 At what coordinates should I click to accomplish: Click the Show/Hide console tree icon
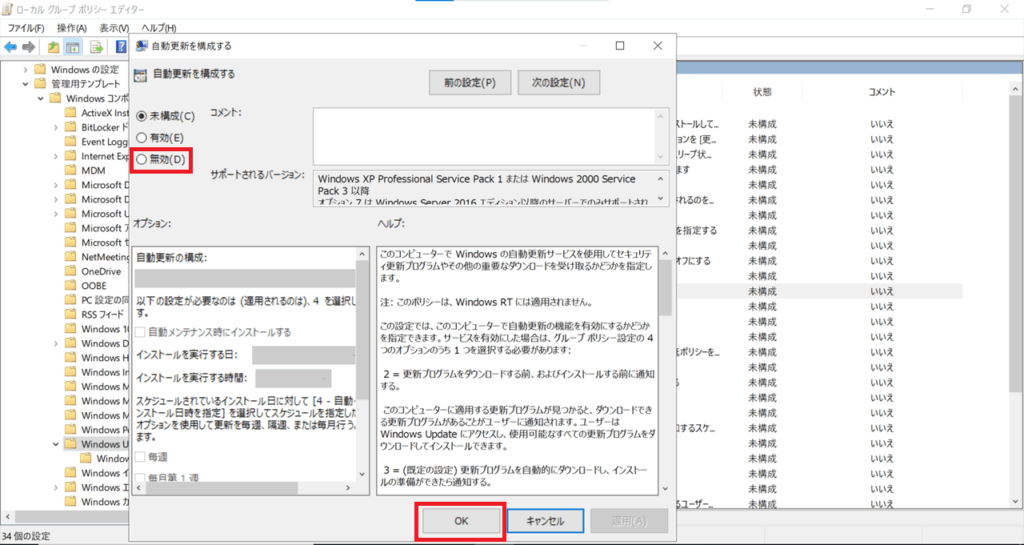pos(73,47)
